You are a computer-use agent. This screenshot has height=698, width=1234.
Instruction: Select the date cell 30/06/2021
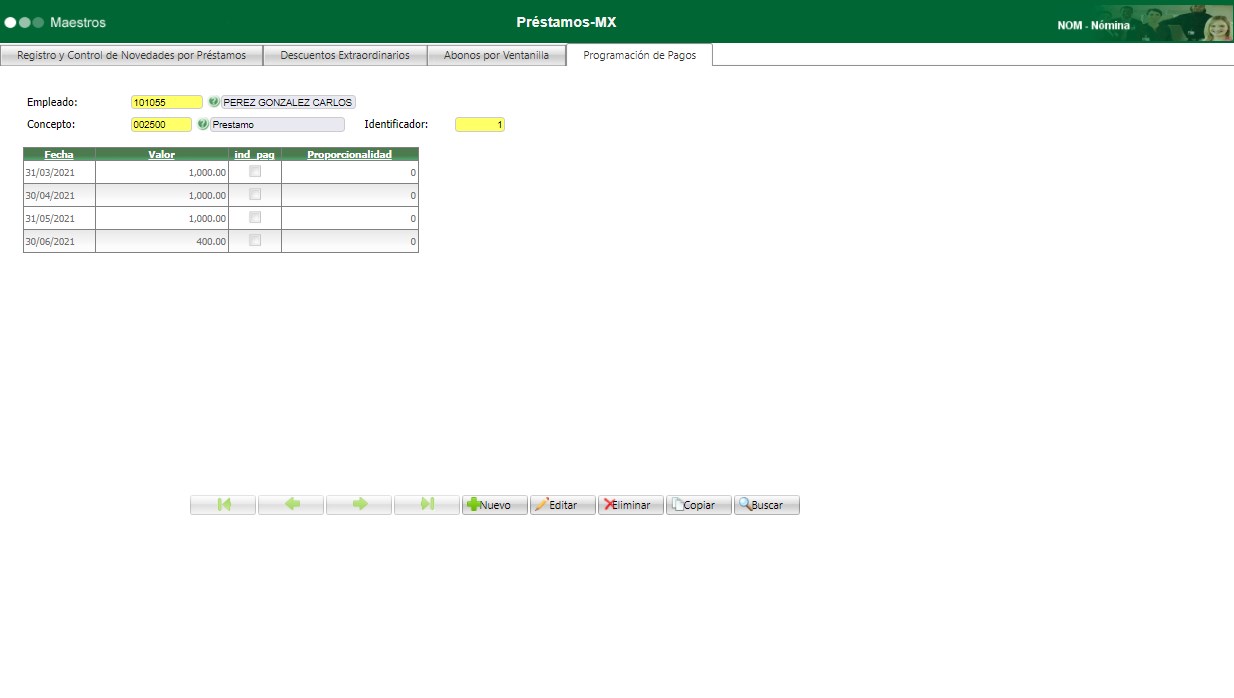click(59, 241)
